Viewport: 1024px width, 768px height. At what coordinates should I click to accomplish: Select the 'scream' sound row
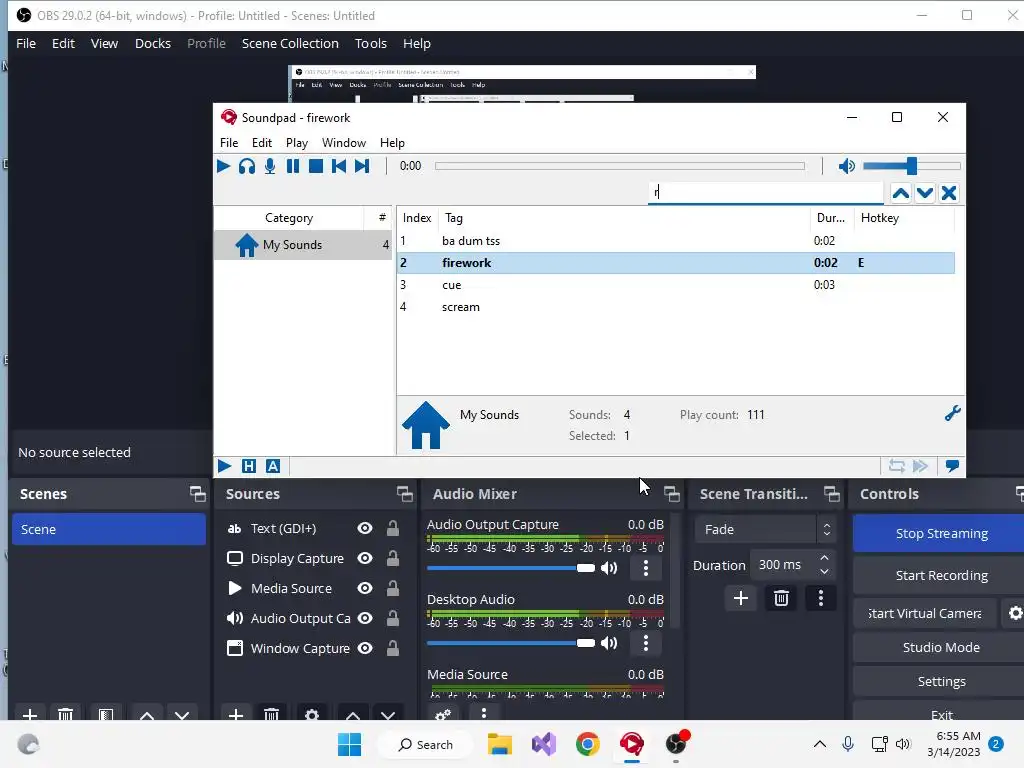(676, 307)
